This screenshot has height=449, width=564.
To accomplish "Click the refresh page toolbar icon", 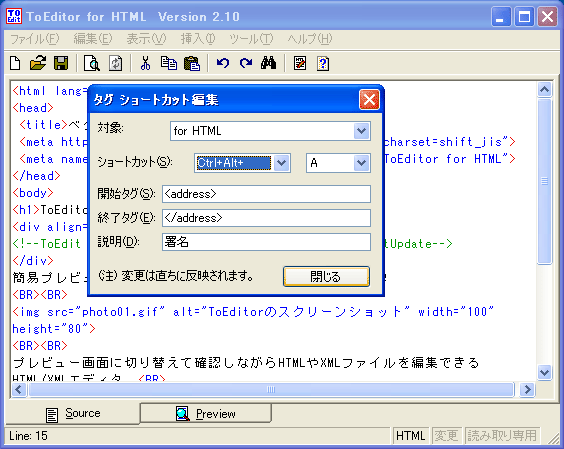I will (115, 63).
